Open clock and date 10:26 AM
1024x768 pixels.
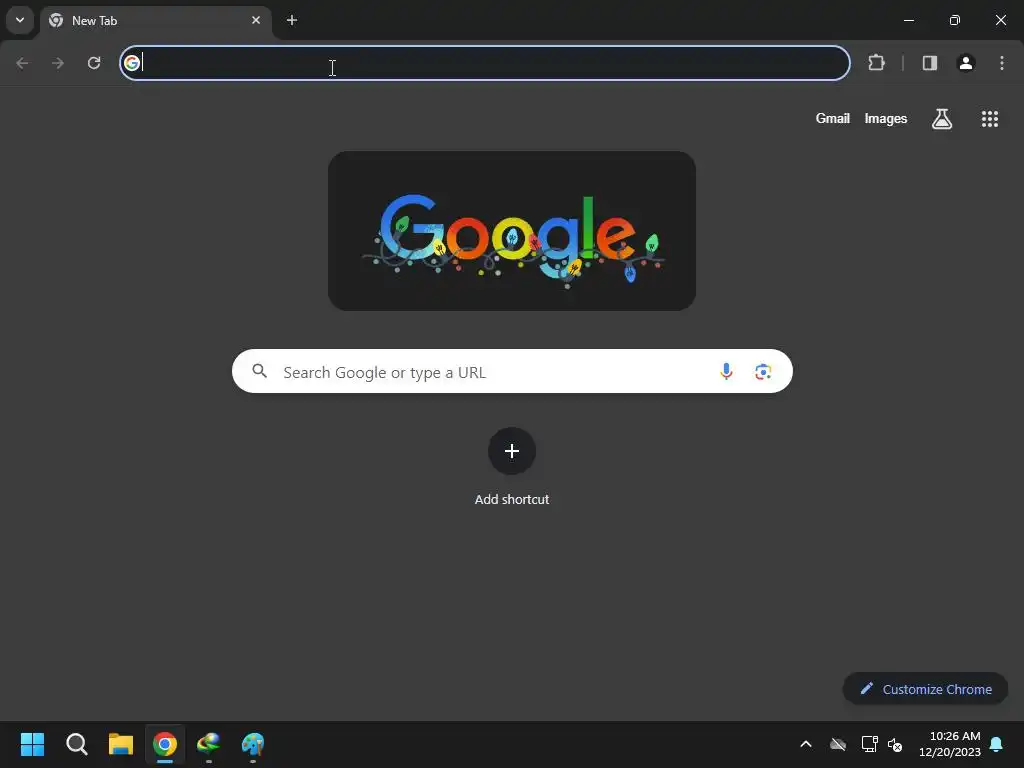(x=950, y=744)
